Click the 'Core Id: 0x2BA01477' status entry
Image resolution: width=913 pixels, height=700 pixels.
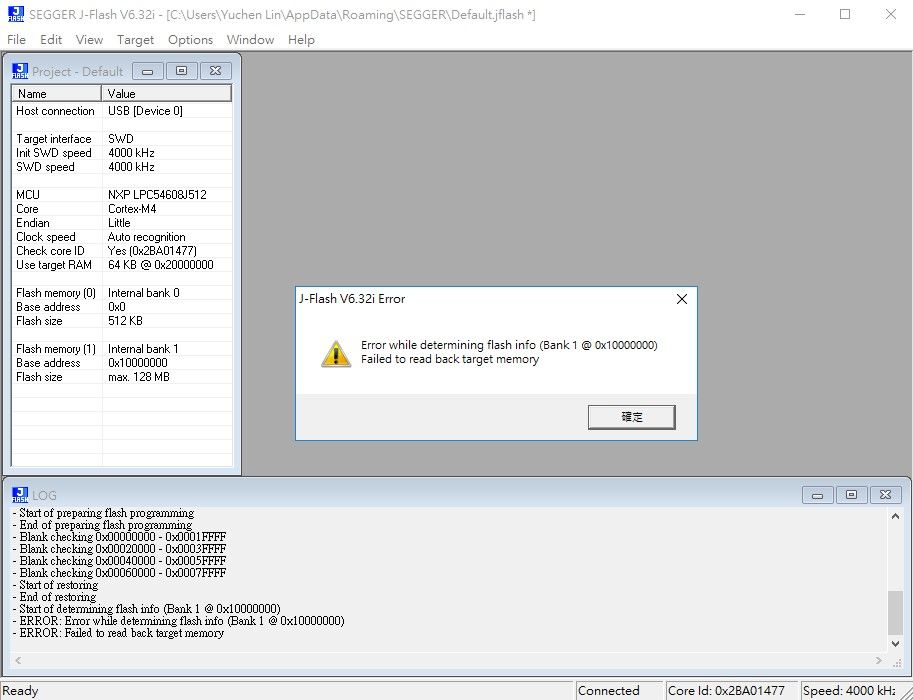732,691
